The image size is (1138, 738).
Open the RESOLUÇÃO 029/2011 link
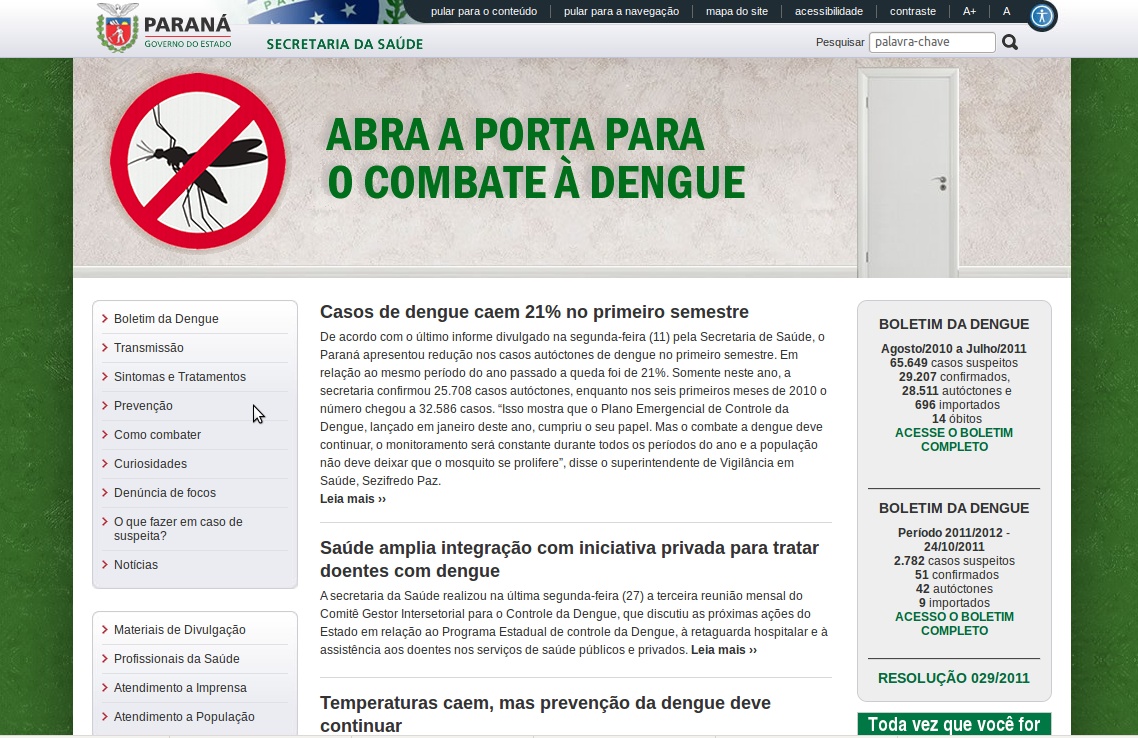click(x=953, y=678)
